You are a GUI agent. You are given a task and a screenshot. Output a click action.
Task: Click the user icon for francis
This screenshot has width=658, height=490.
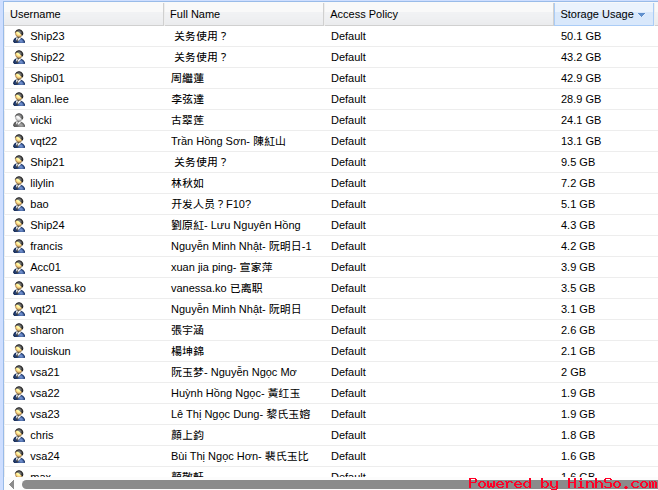(x=19, y=246)
